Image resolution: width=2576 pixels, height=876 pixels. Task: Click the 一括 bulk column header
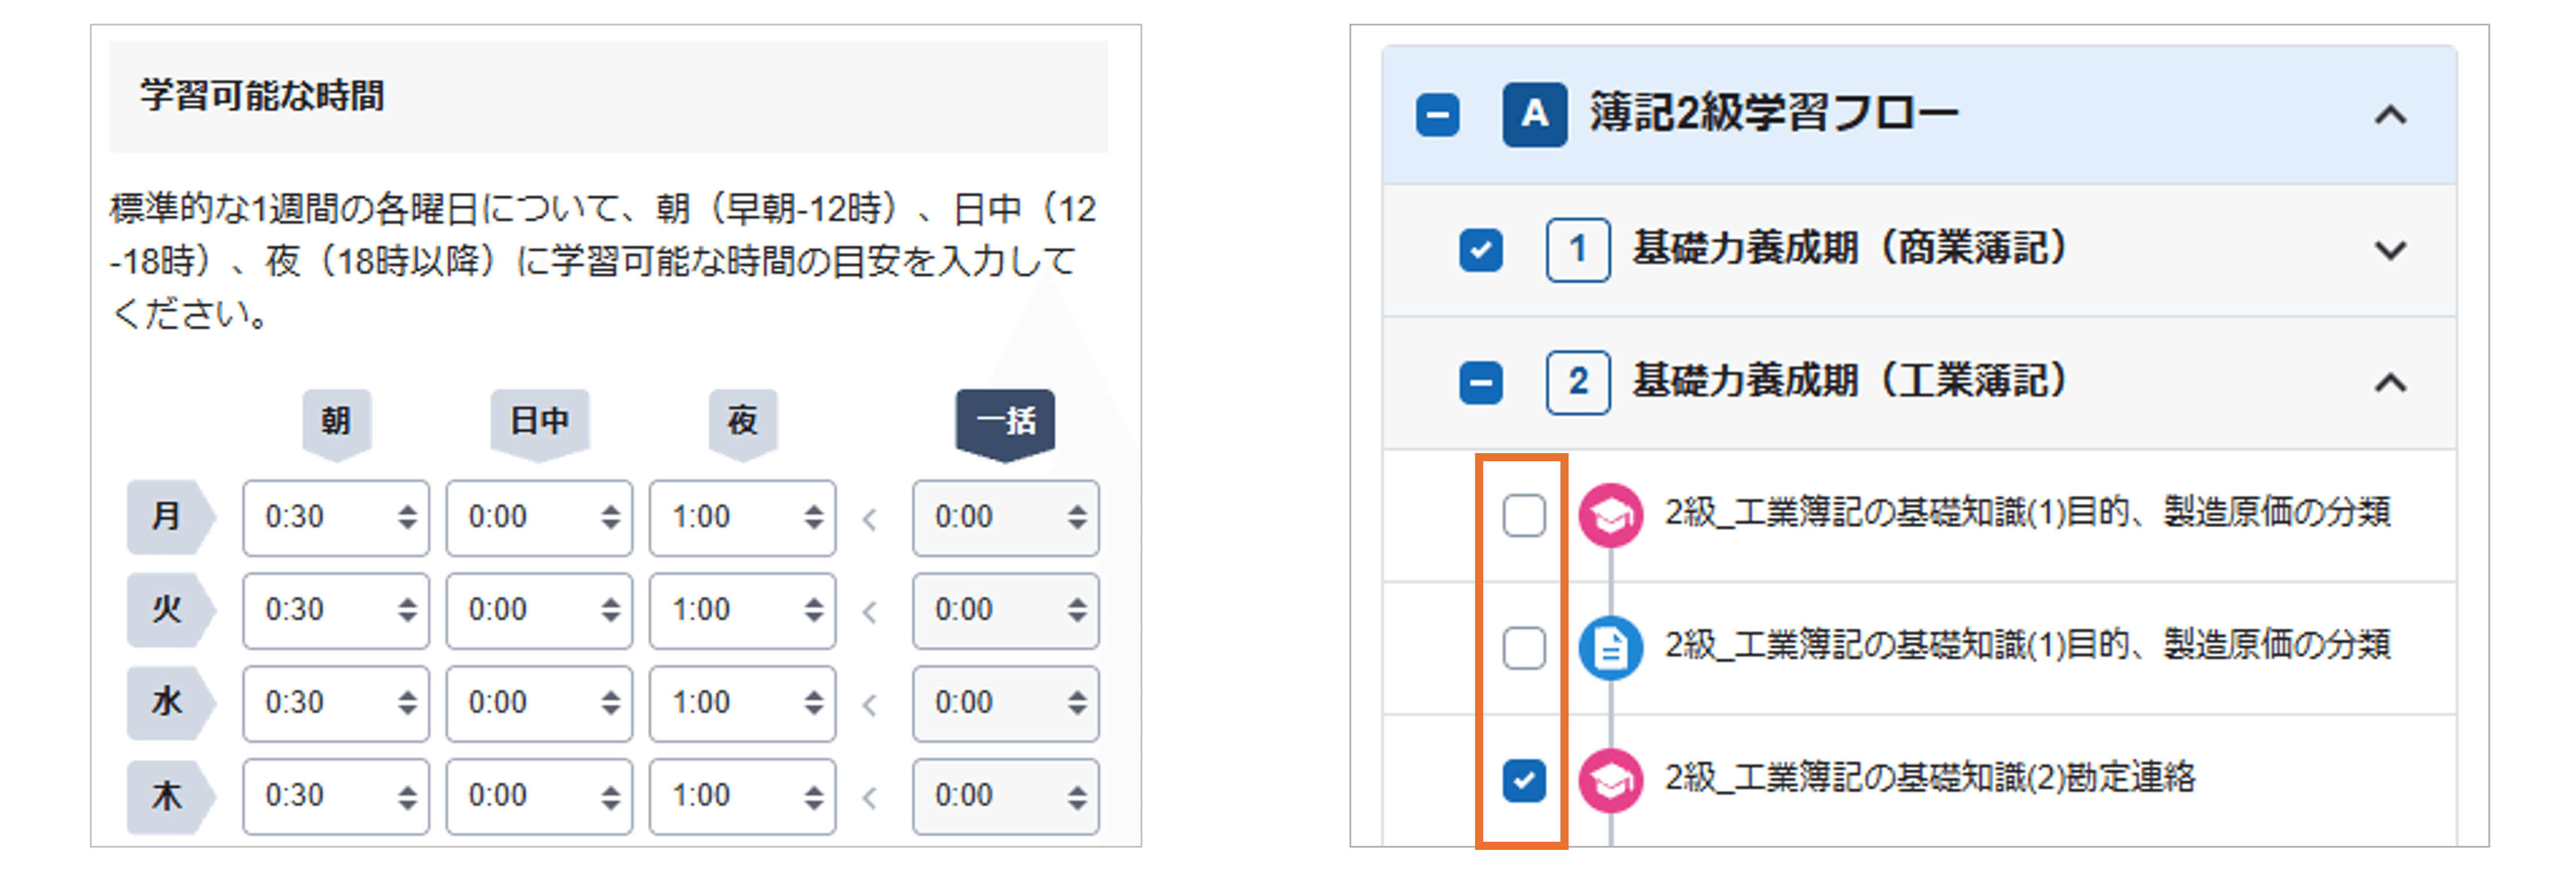click(x=1004, y=421)
